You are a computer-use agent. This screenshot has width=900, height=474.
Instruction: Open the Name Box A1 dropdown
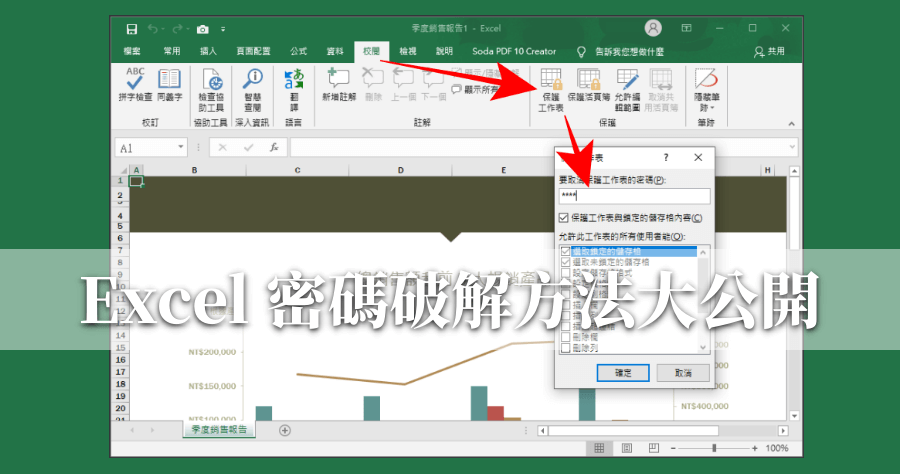[180, 147]
